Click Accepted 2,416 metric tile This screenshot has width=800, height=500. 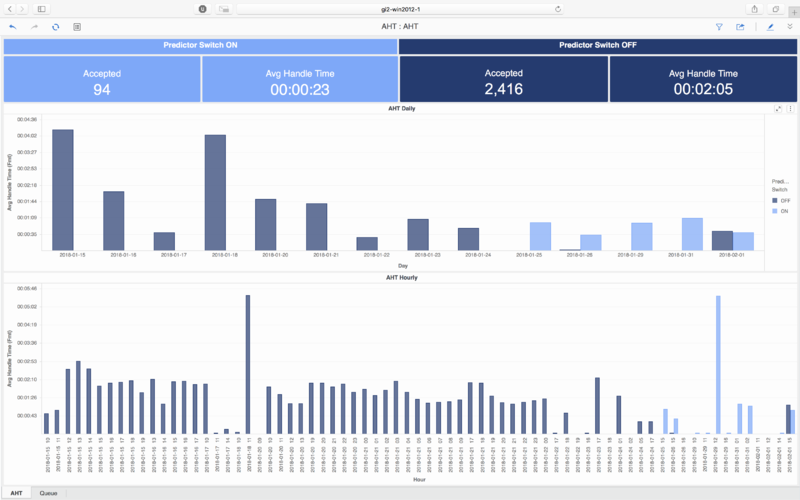(x=503, y=80)
